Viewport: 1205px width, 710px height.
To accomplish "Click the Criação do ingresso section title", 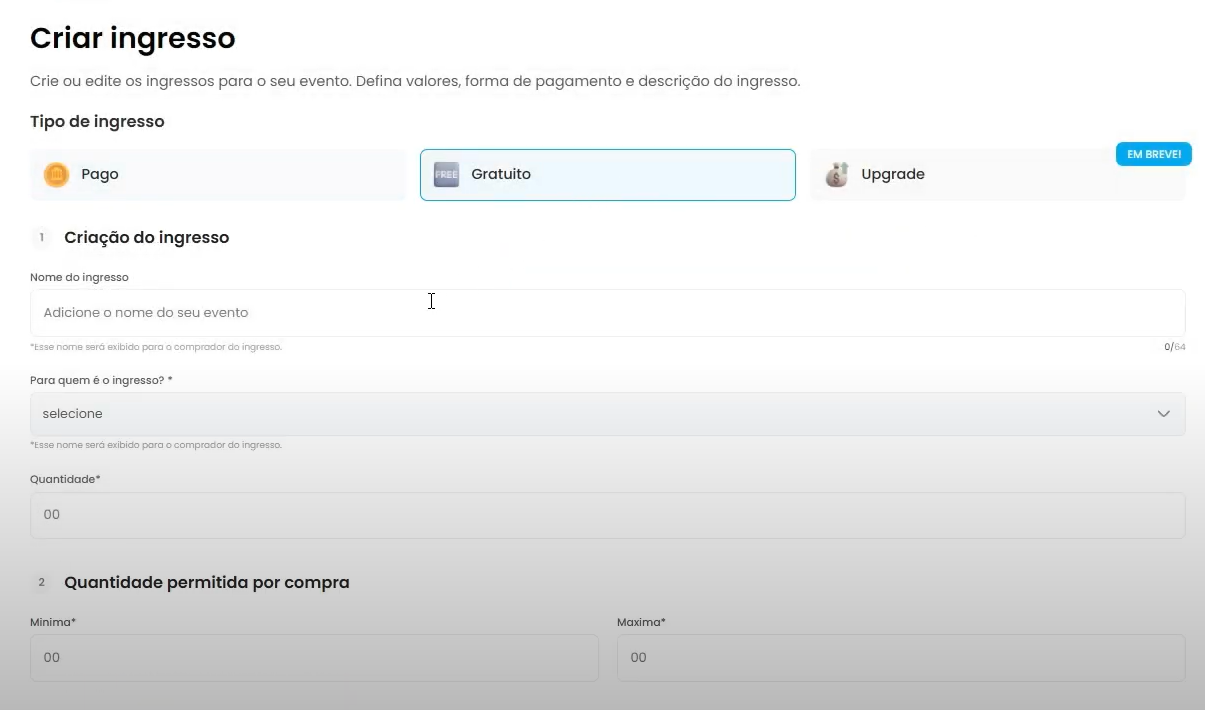I will point(147,238).
